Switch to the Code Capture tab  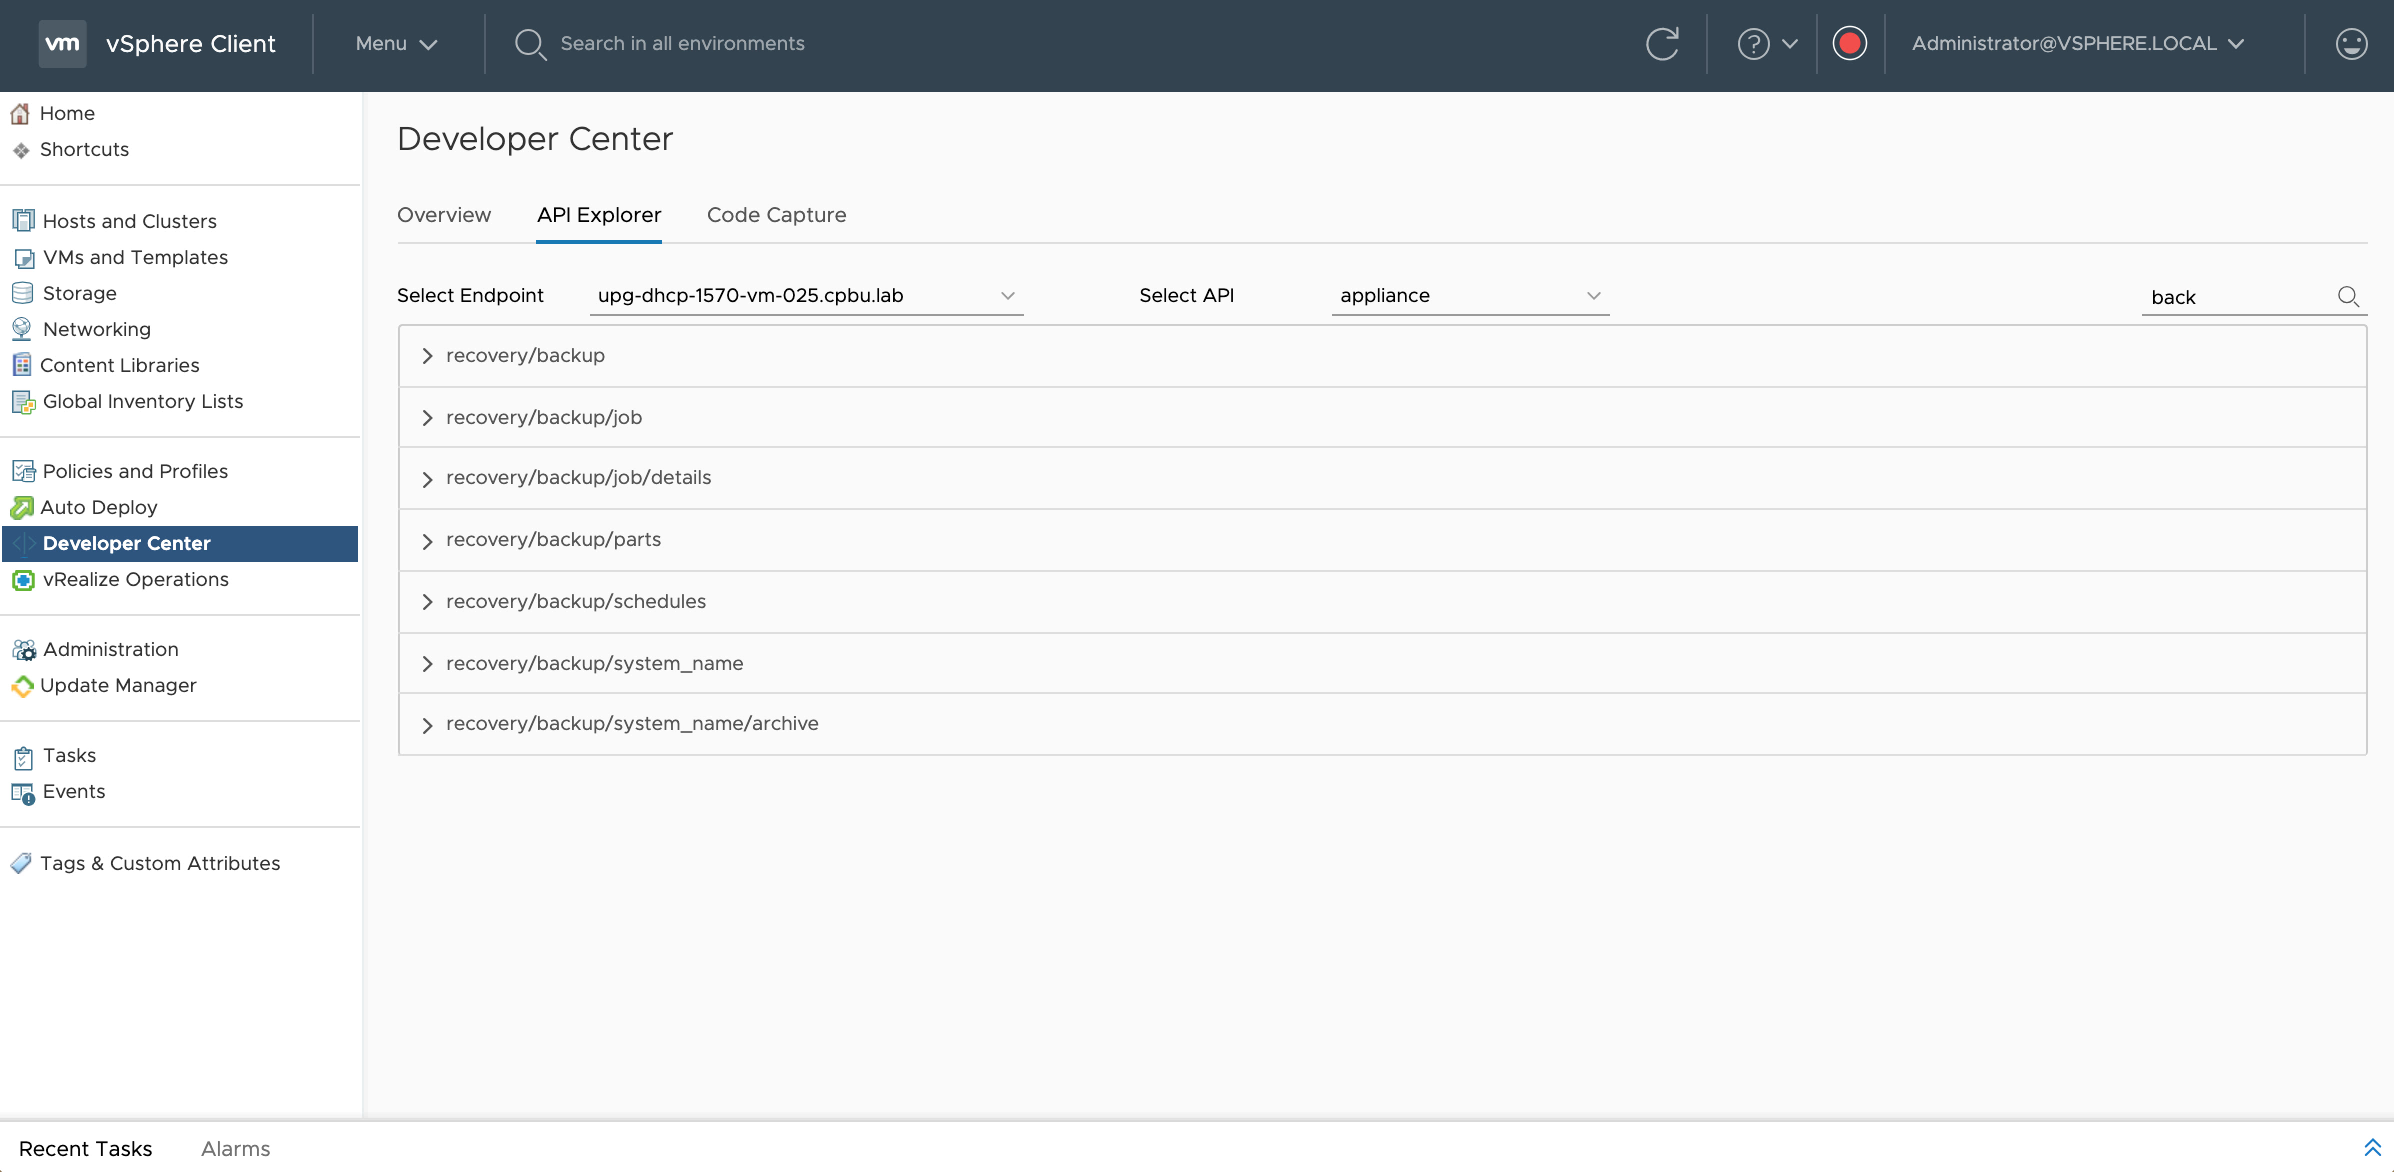776,215
